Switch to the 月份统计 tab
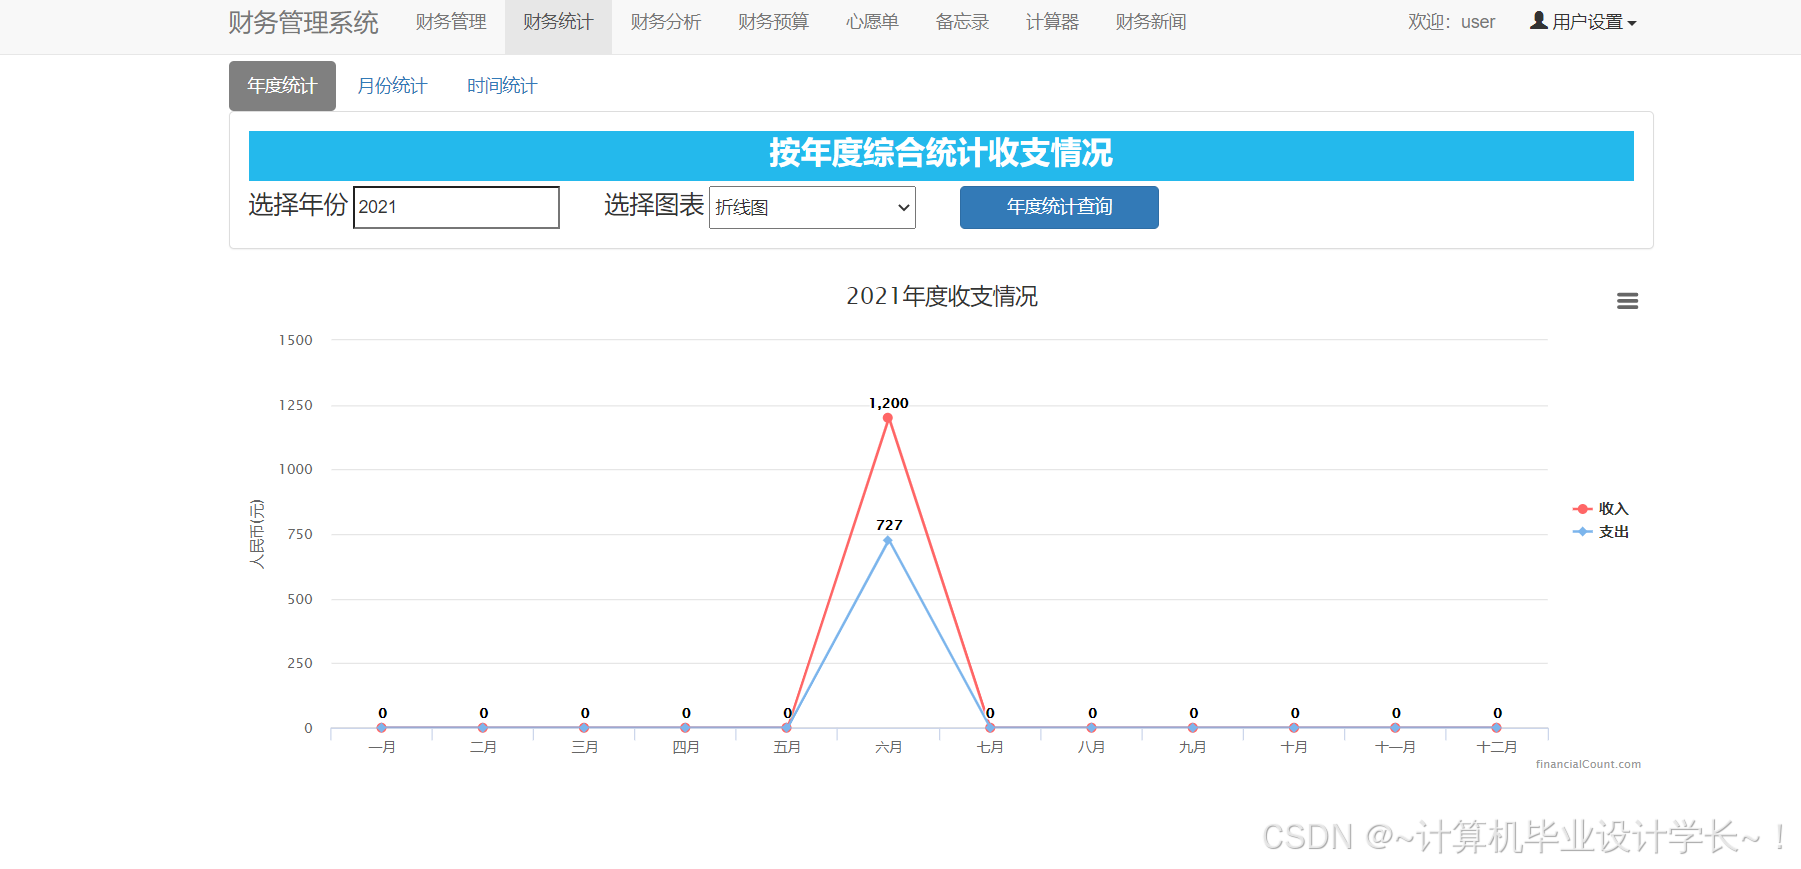This screenshot has height=869, width=1801. 392,86
